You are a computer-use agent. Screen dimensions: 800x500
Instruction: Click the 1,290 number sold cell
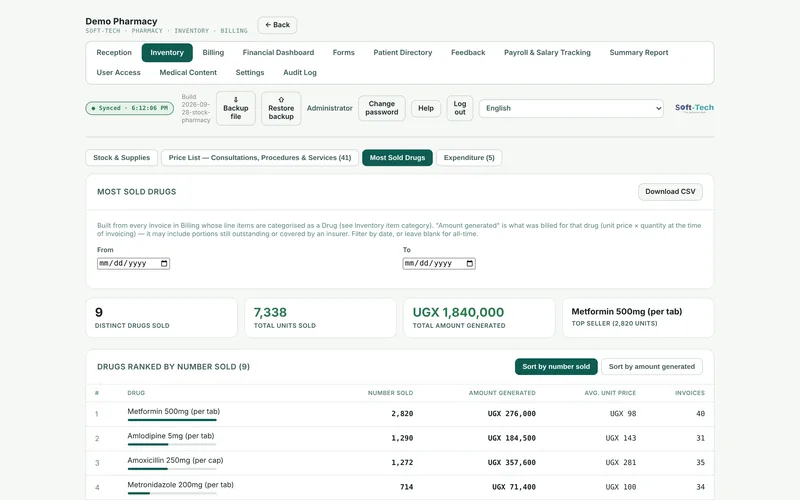click(x=402, y=438)
